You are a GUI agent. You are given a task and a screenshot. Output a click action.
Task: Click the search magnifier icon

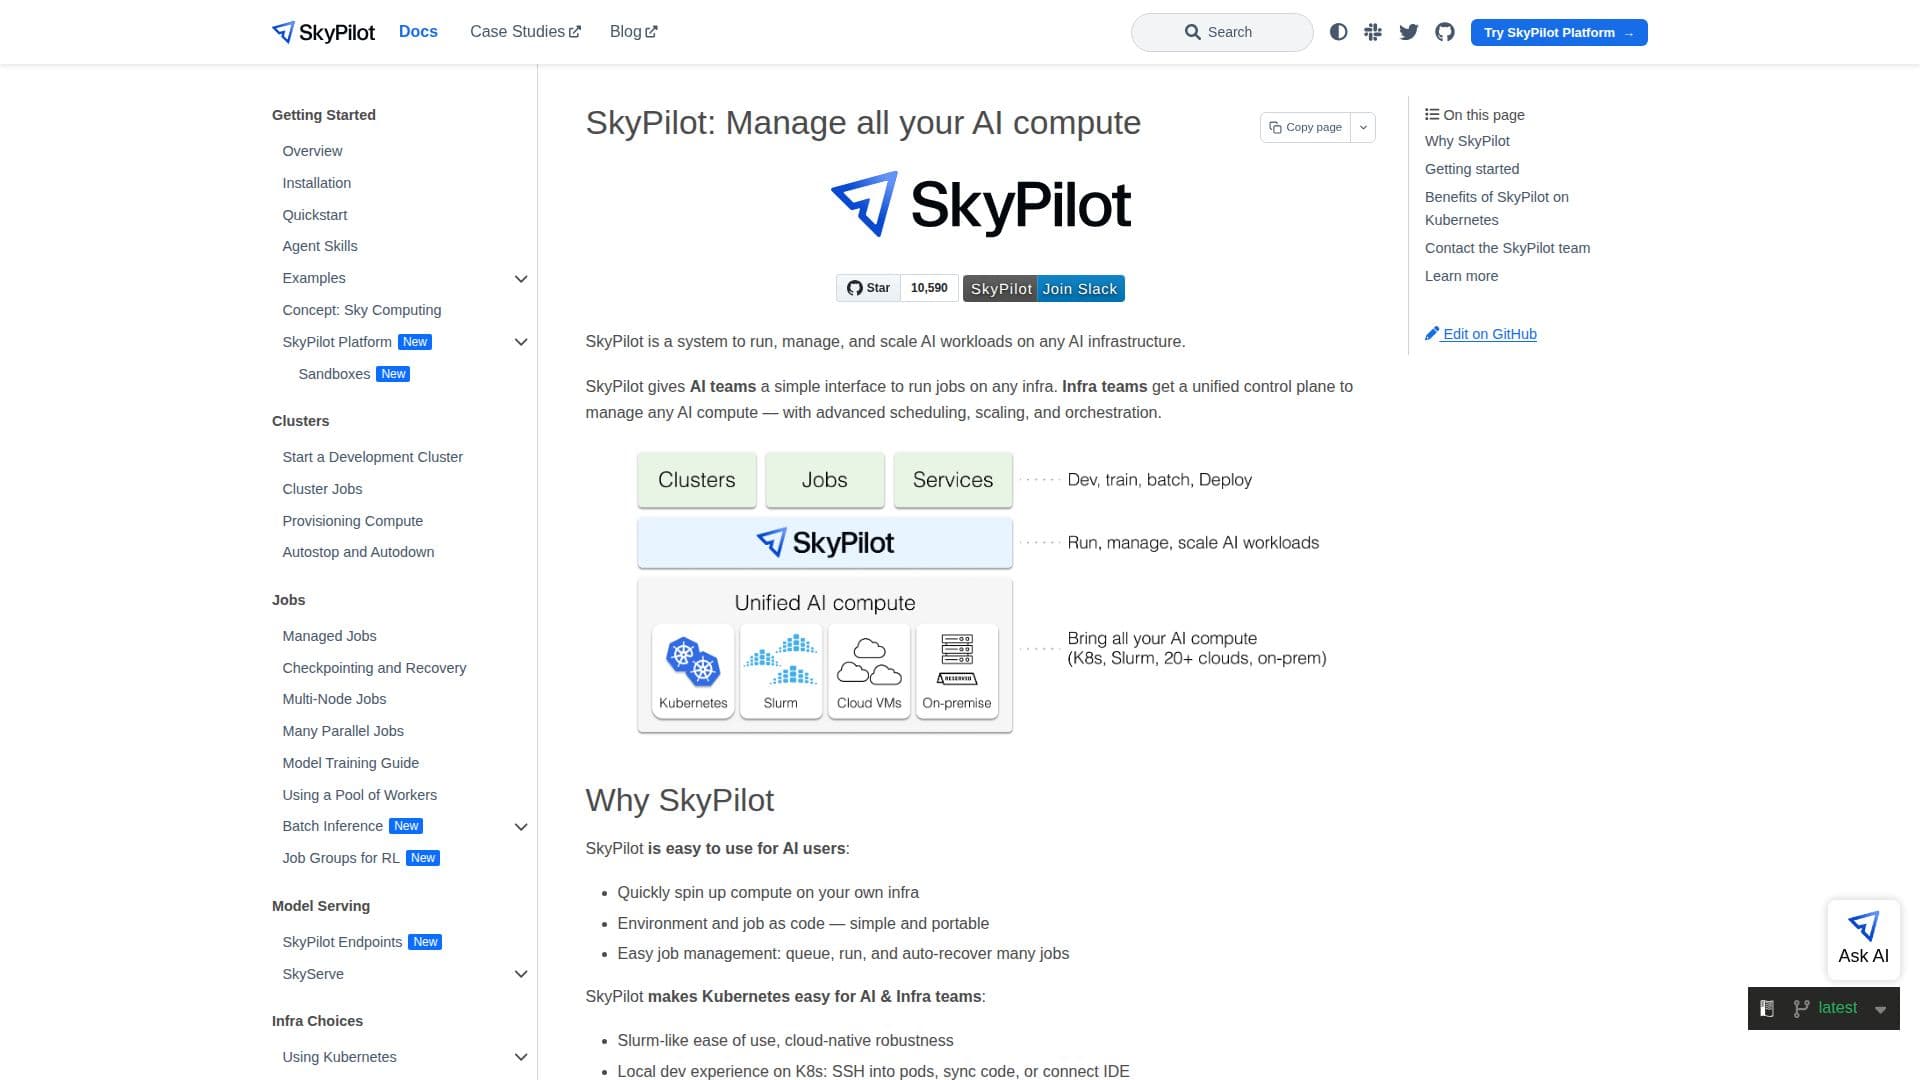click(x=1192, y=32)
